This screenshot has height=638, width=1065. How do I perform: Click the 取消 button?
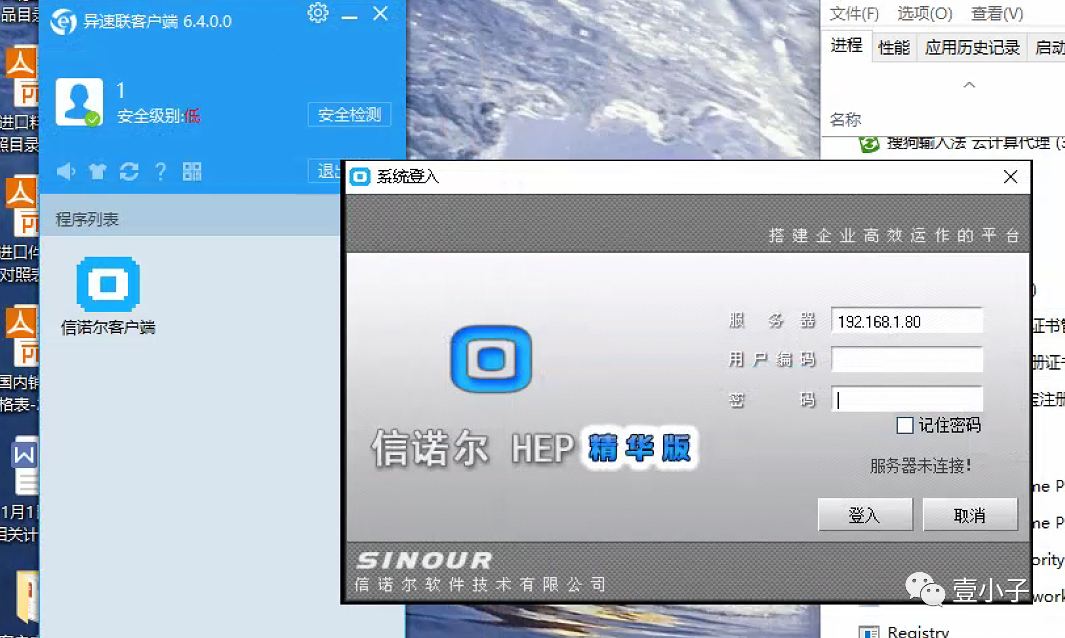970,515
